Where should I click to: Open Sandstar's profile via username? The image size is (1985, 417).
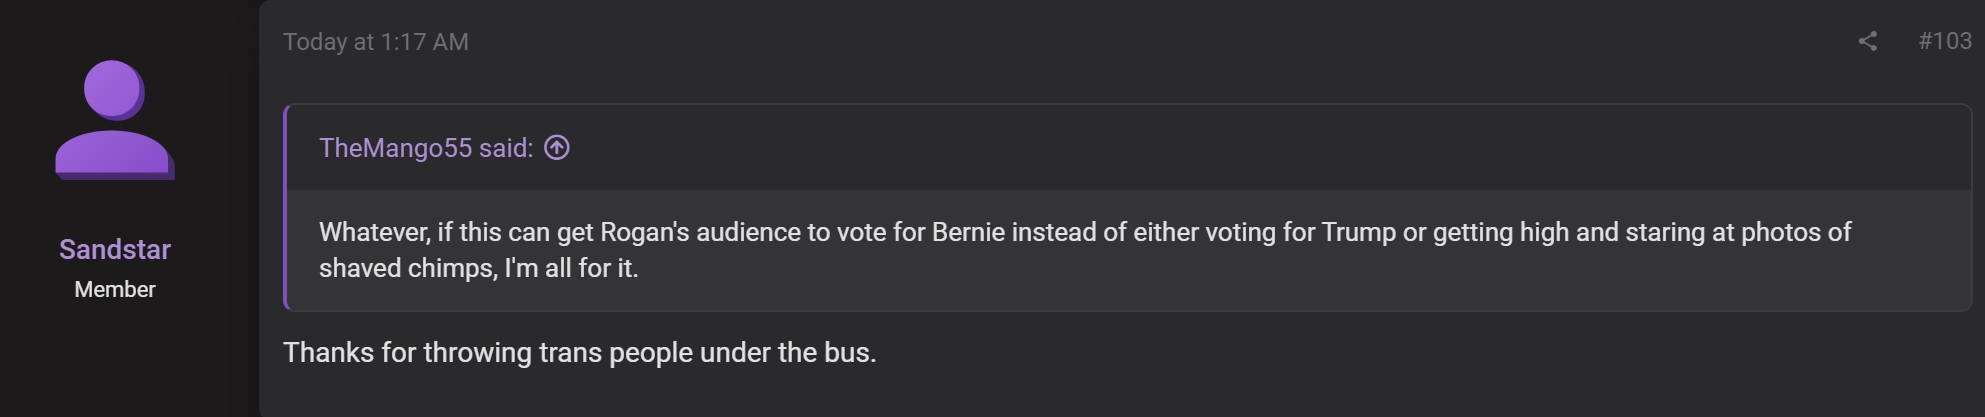[115, 249]
